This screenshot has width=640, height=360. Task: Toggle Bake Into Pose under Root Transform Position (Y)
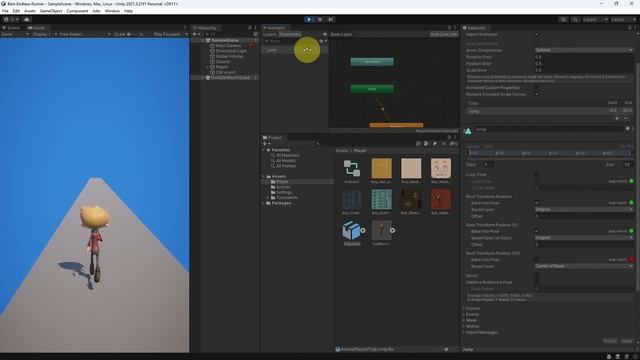tap(537, 231)
